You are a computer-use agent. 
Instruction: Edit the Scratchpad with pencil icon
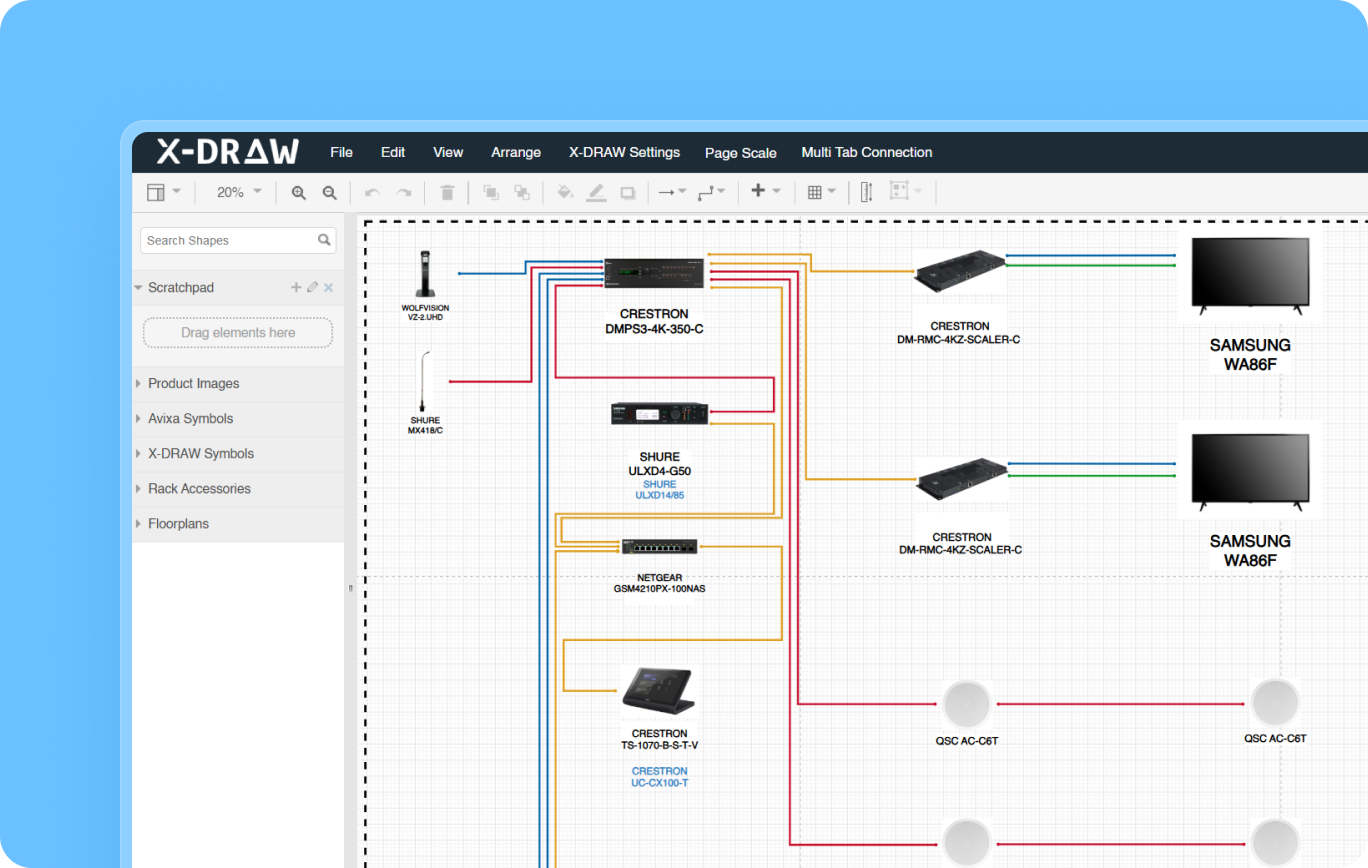312,287
